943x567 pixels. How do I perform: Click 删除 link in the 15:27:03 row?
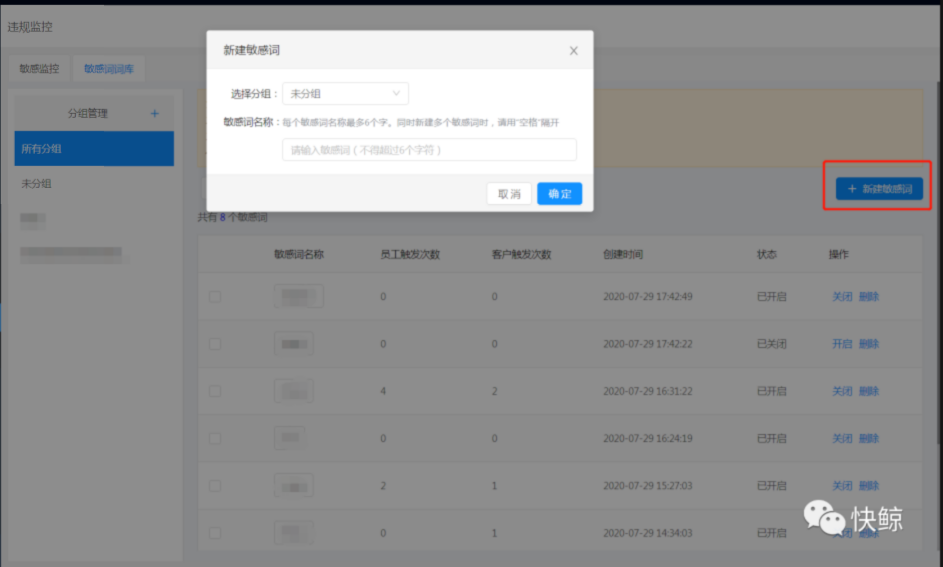point(869,485)
